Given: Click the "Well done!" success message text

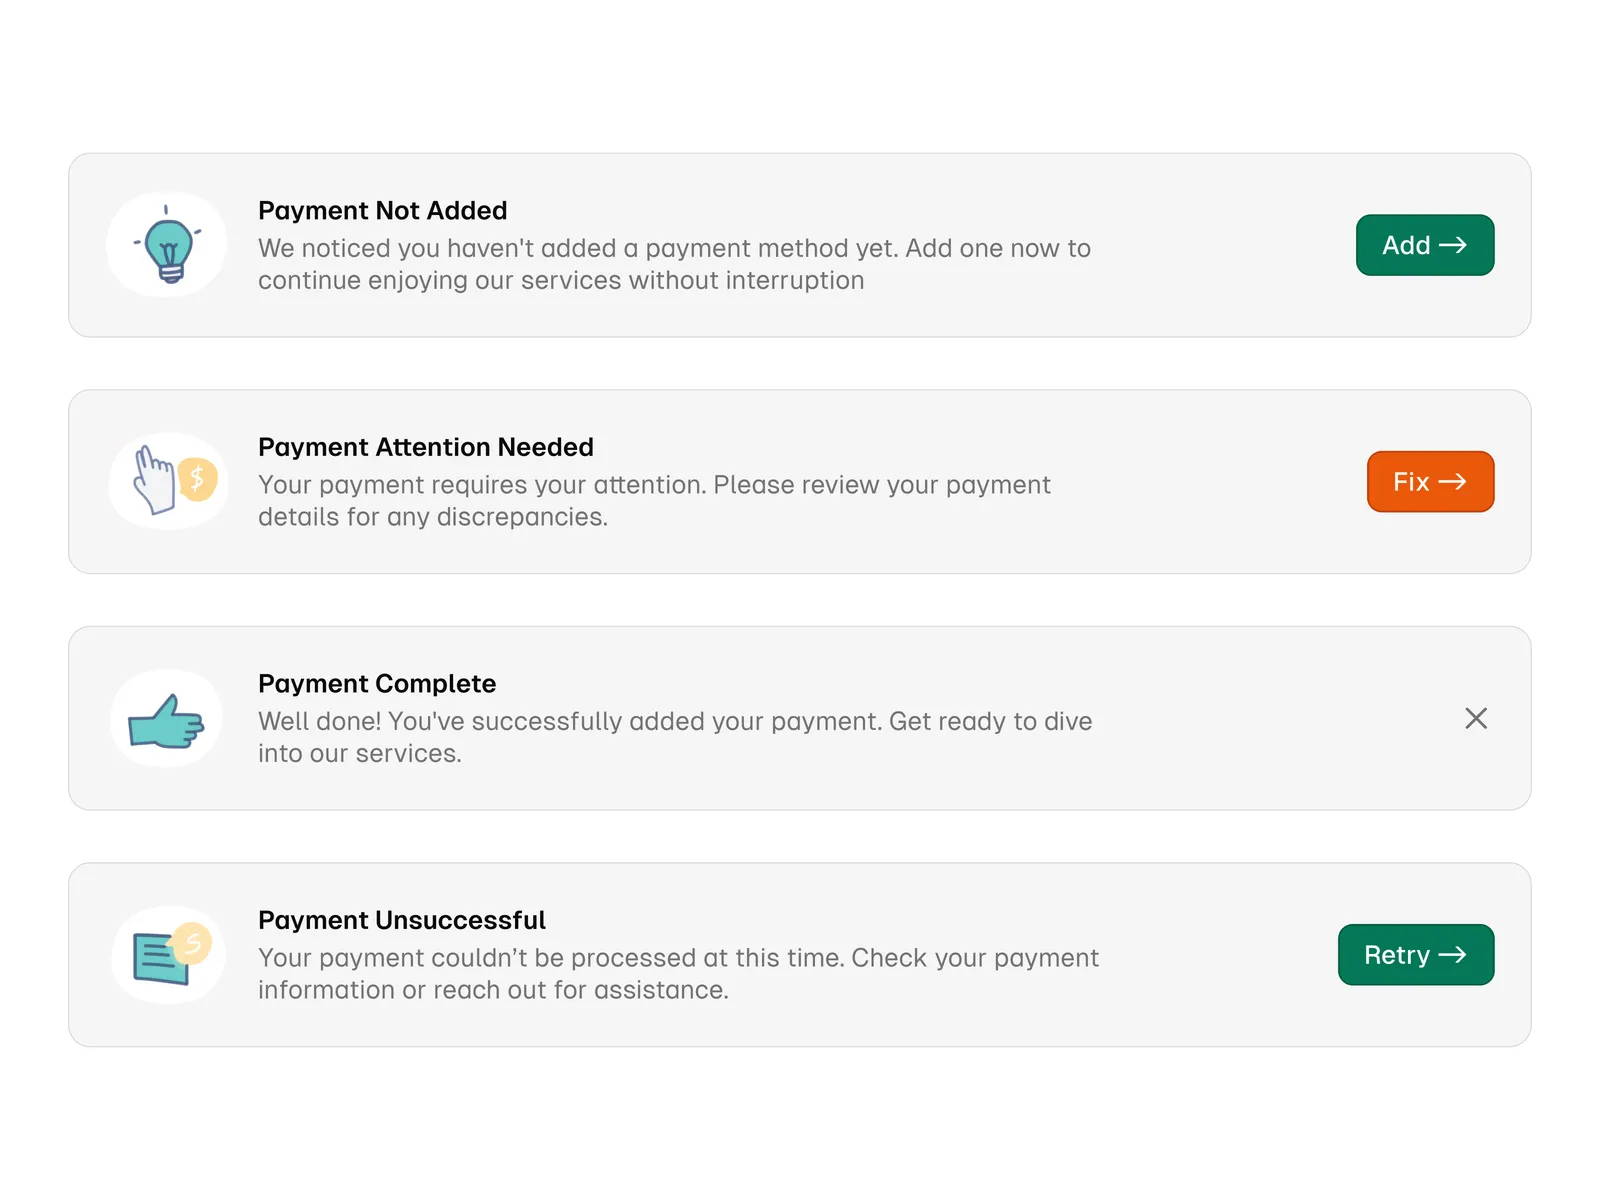Looking at the screenshot, I should pos(675,737).
